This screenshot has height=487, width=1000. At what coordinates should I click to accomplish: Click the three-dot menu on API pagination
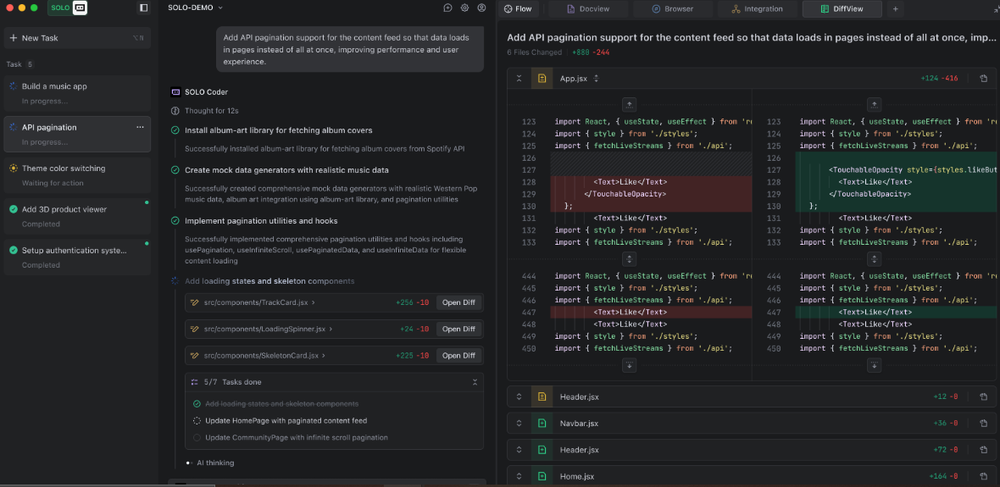140,127
